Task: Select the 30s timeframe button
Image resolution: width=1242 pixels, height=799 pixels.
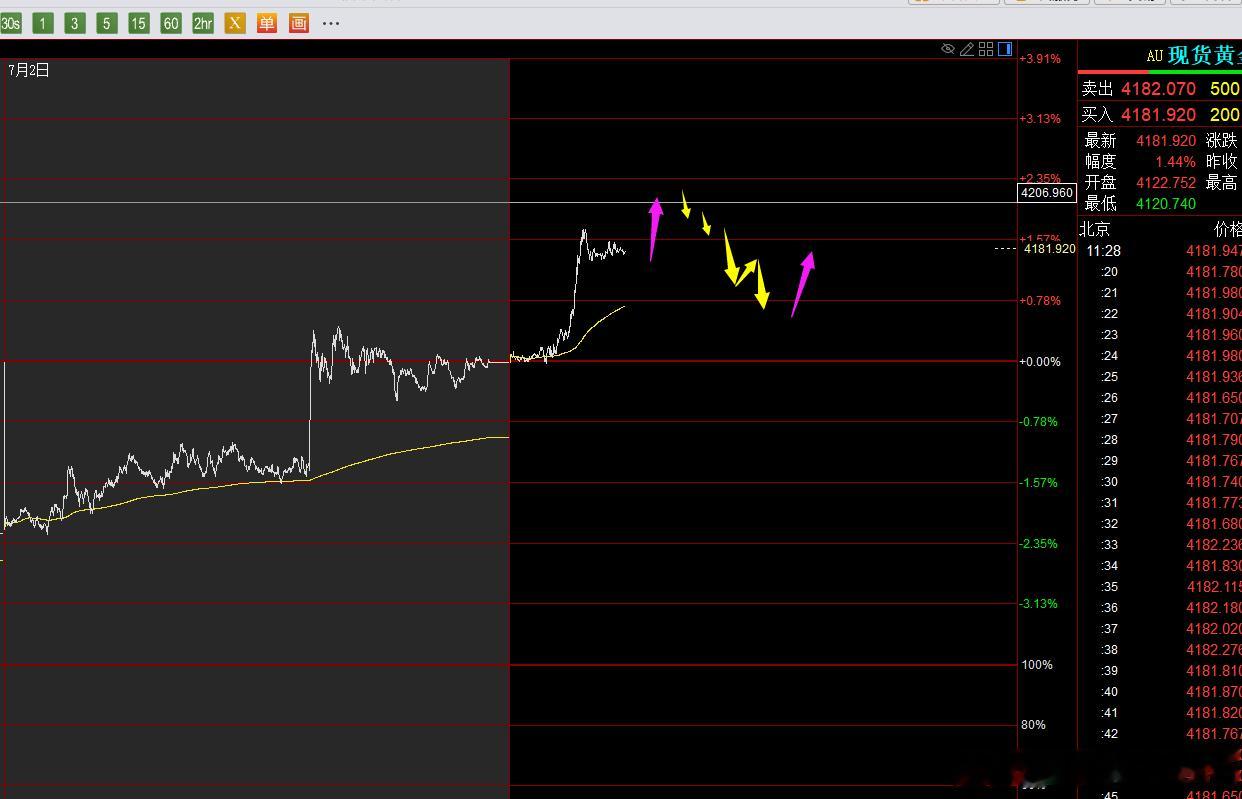Action: [11, 23]
